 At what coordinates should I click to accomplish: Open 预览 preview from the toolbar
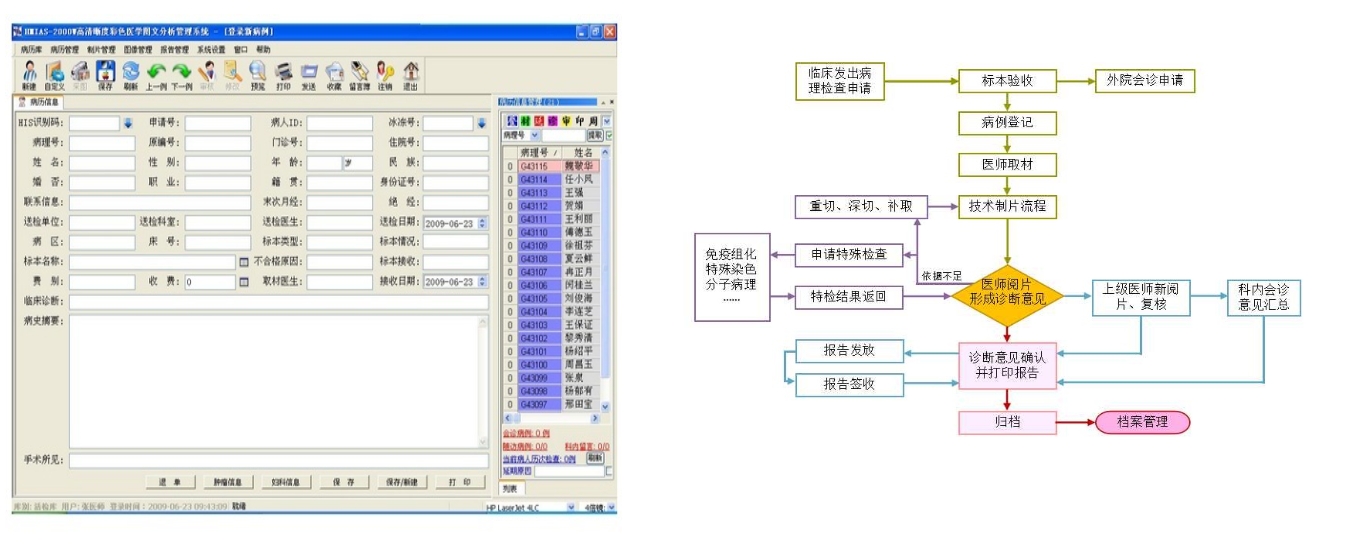pyautogui.click(x=258, y=73)
